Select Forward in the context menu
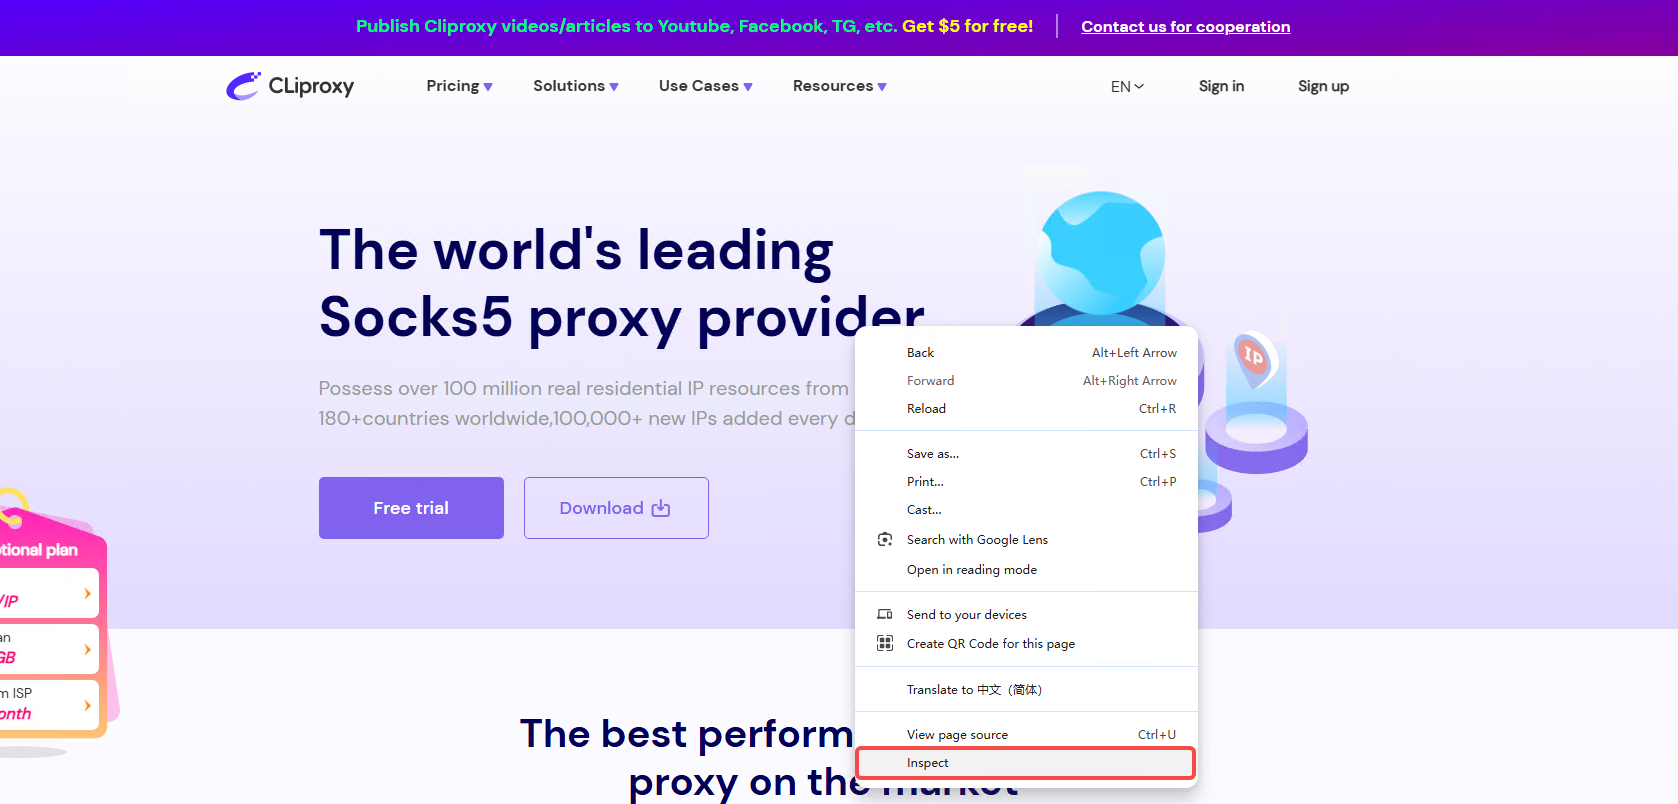 tap(1026, 381)
